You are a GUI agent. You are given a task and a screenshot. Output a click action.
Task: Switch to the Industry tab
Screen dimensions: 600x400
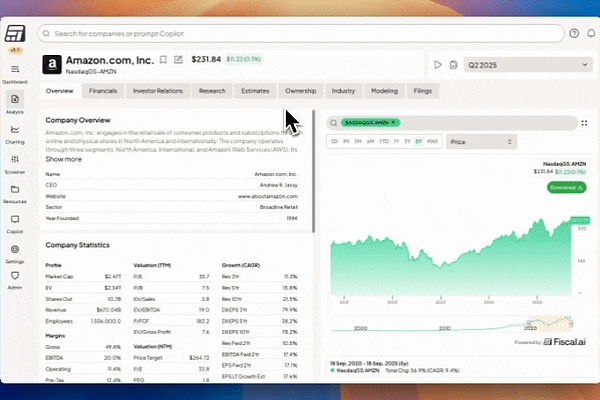(343, 91)
